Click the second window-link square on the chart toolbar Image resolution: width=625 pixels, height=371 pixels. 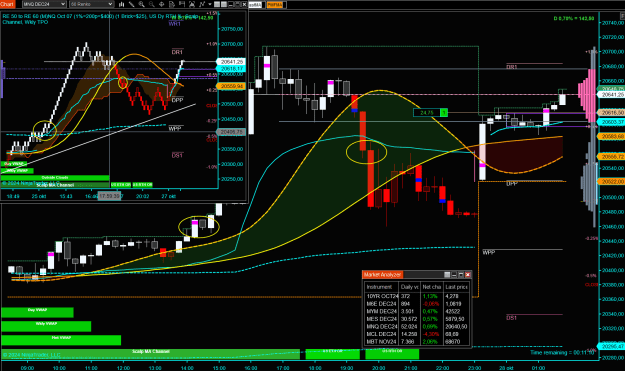[x=224, y=4]
